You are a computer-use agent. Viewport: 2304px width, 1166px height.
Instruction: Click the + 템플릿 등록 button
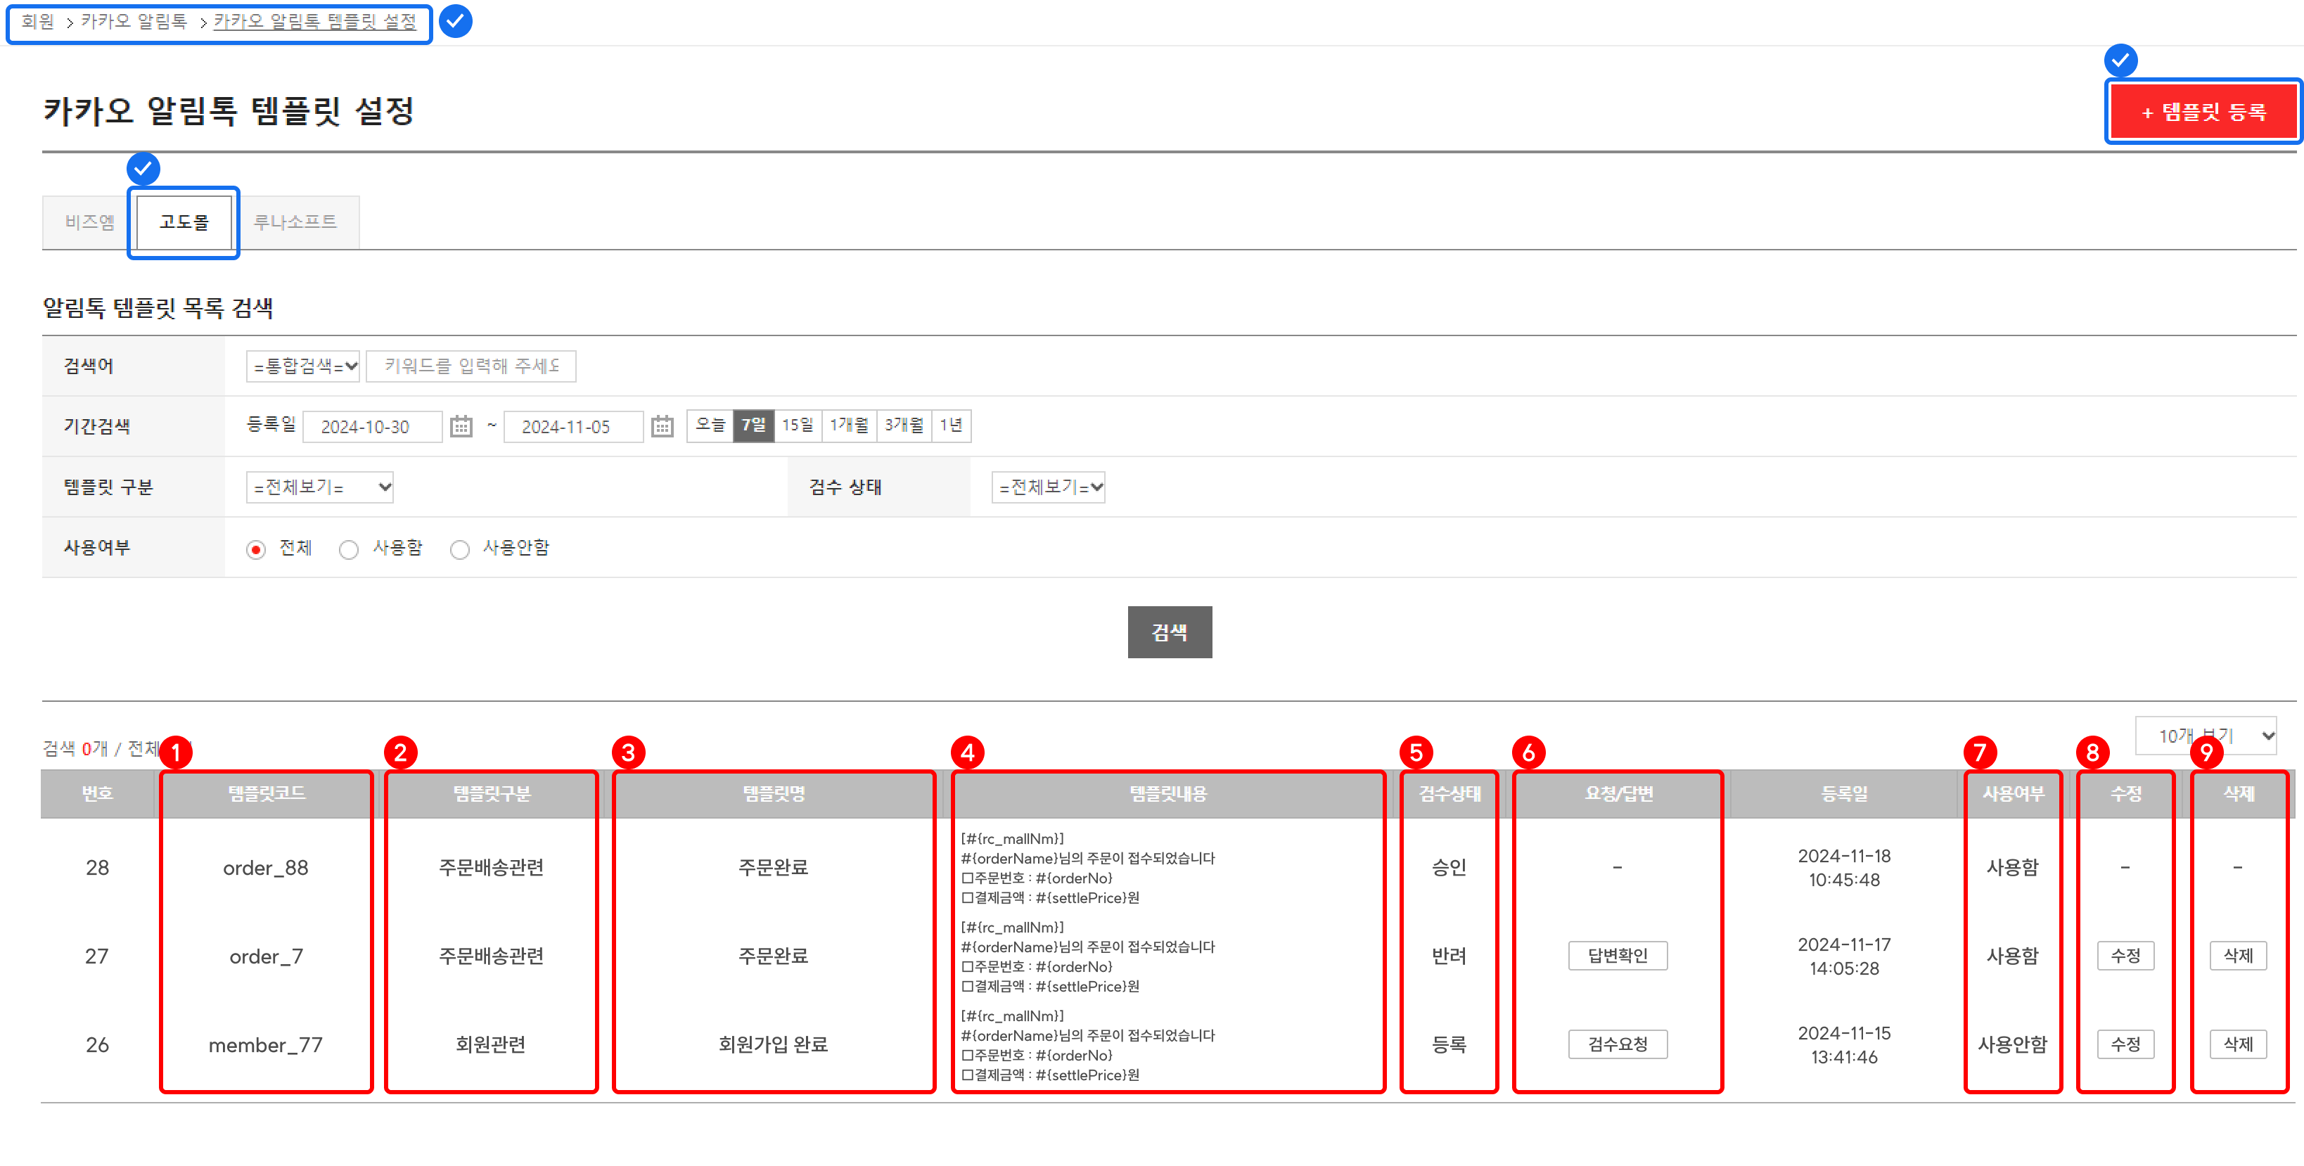(x=2203, y=112)
